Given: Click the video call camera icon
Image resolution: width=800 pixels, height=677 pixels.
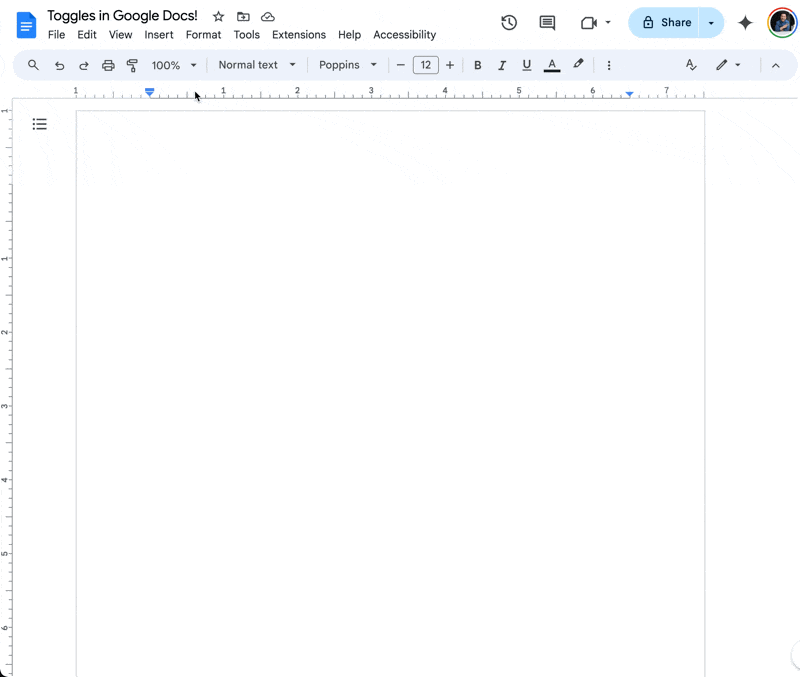Looking at the screenshot, I should tap(589, 22).
